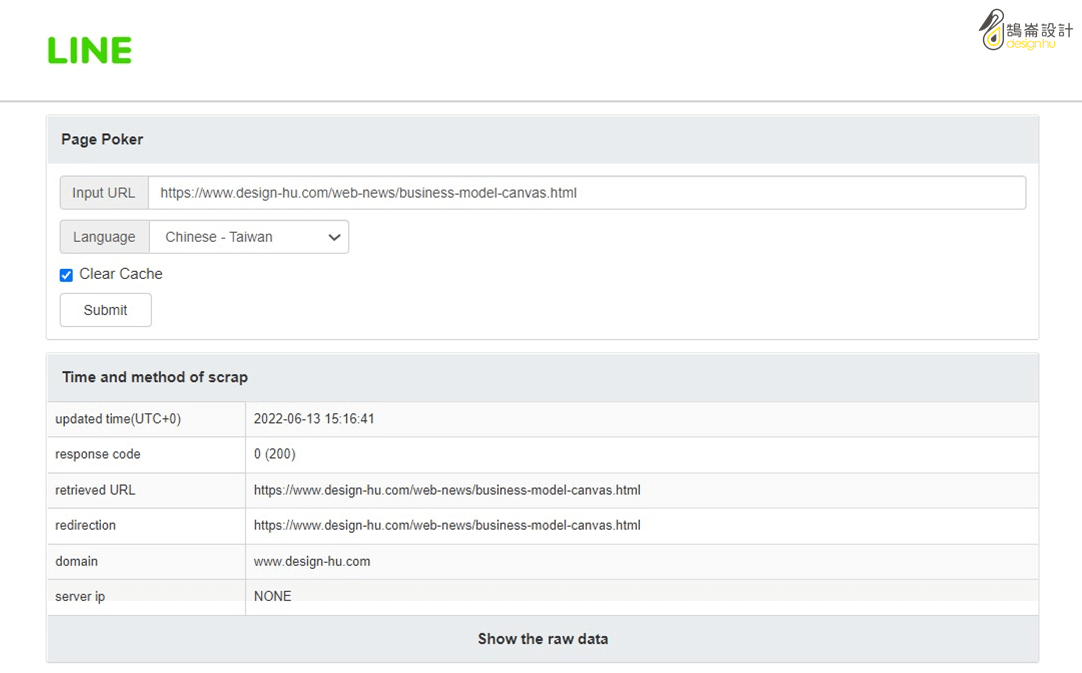
Task: Click the response code value 0 (200)
Action: [x=275, y=454]
